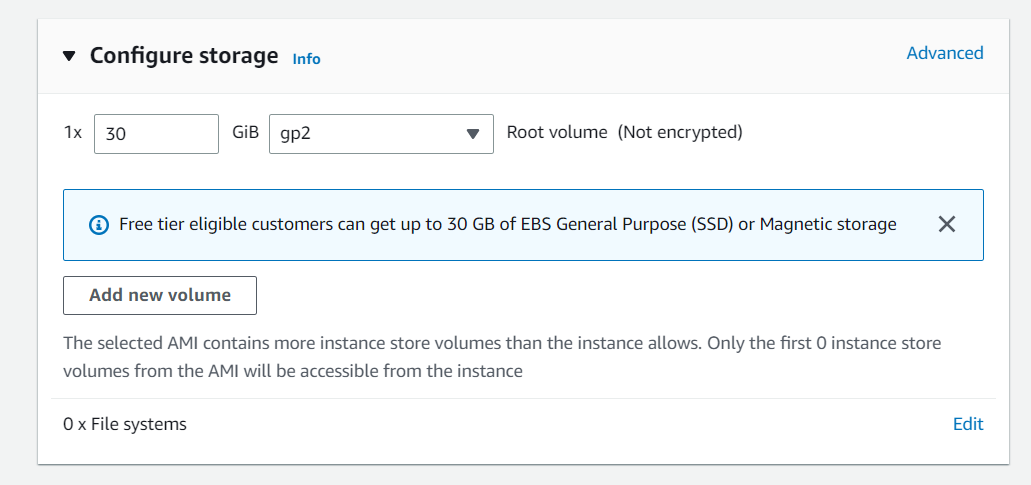Click "Magnetic storage" words in the banner
Viewport: 1031px width, 485px height.
coord(828,224)
